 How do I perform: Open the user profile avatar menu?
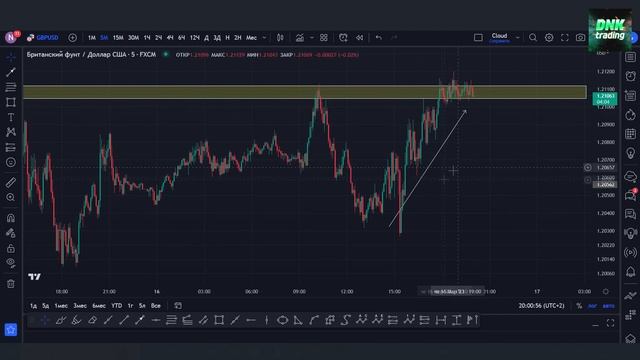pos(11,38)
